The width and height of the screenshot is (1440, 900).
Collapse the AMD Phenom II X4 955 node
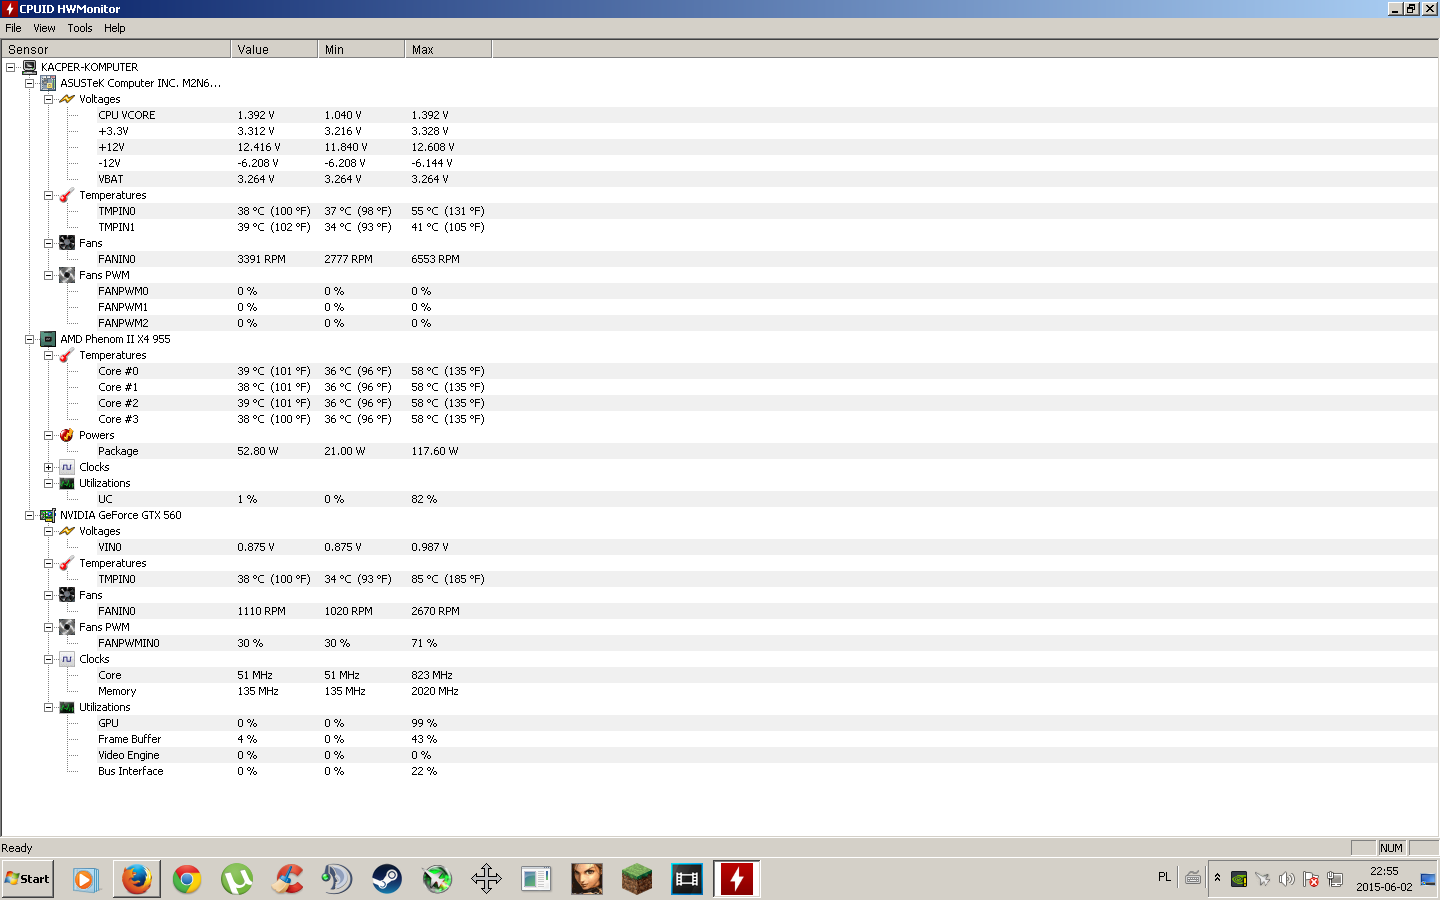[x=30, y=339]
